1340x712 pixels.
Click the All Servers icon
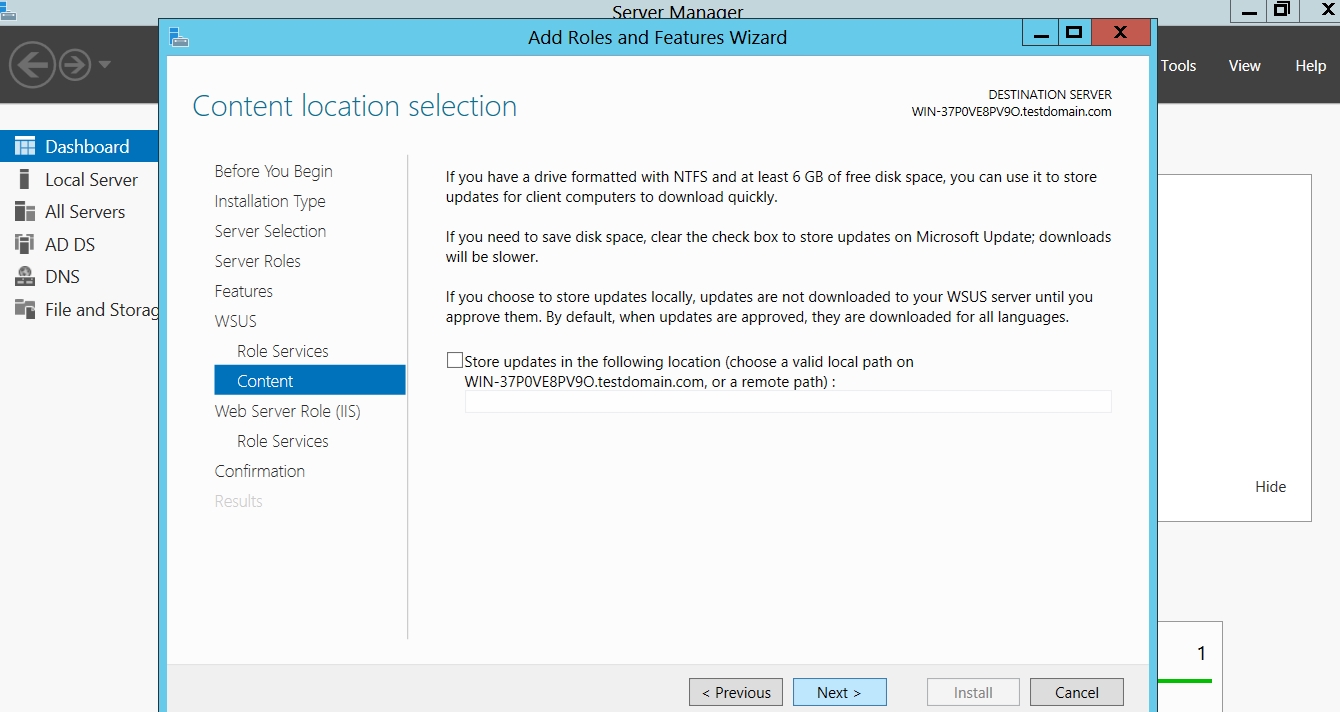pos(25,212)
